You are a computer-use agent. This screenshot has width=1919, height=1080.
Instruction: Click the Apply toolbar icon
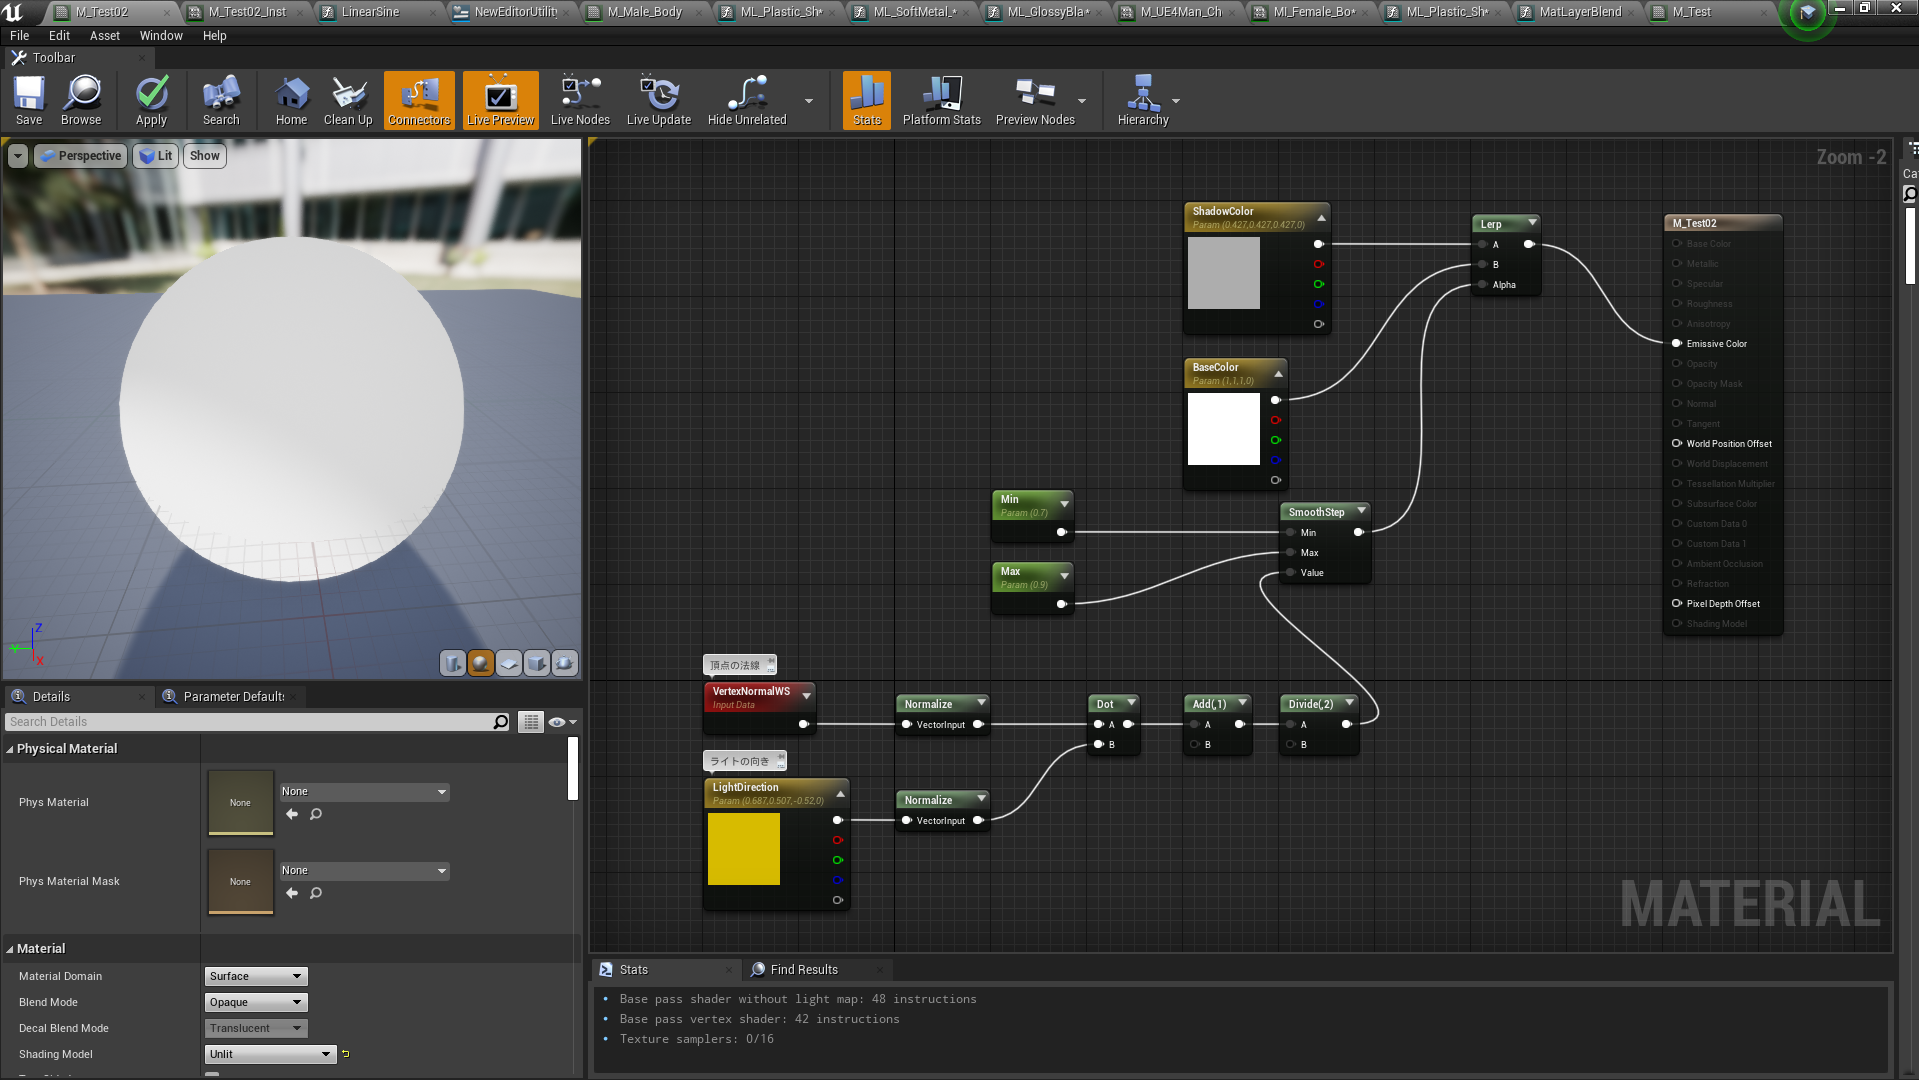point(152,100)
